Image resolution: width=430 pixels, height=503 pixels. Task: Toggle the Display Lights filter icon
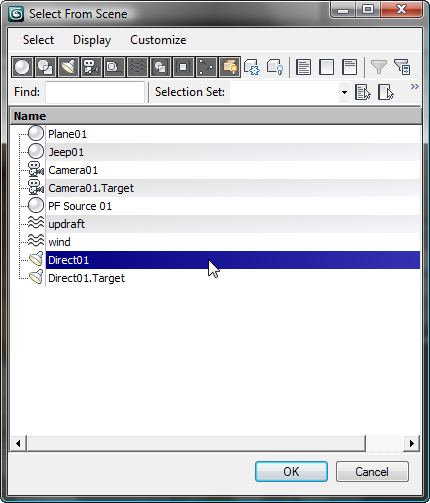click(x=68, y=67)
